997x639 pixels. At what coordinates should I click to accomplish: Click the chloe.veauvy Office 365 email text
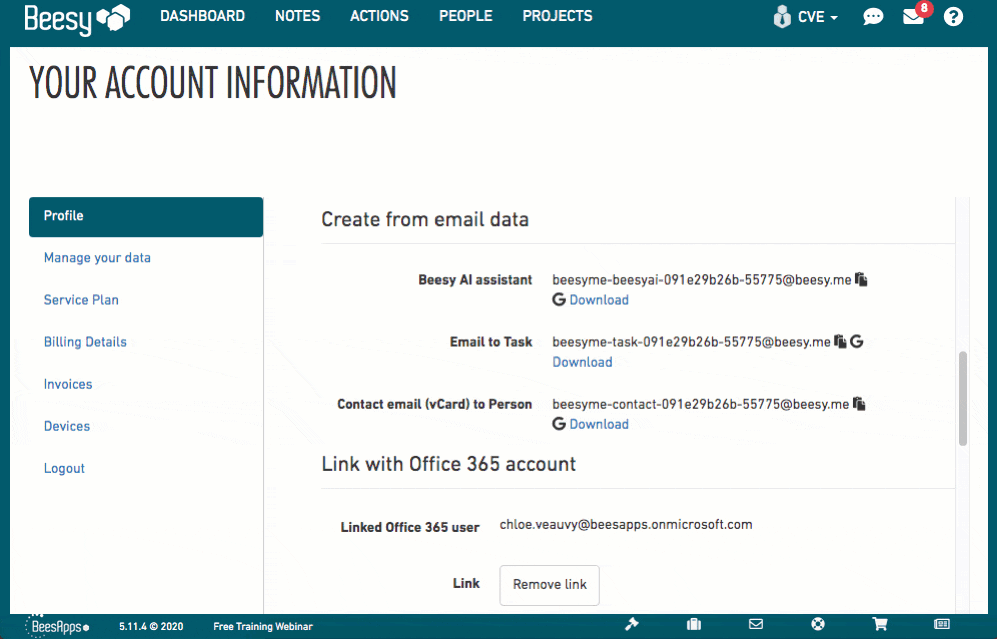pyautogui.click(x=626, y=525)
